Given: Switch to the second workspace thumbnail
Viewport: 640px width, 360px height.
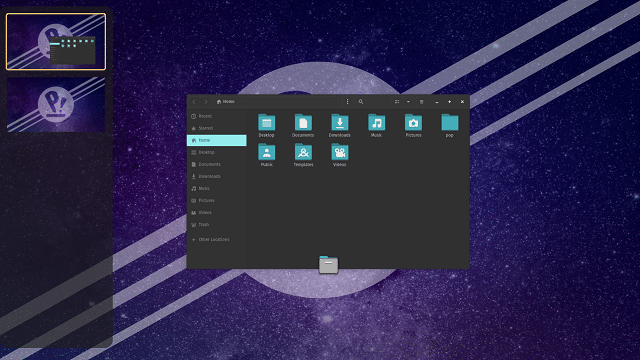Looking at the screenshot, I should 56,104.
